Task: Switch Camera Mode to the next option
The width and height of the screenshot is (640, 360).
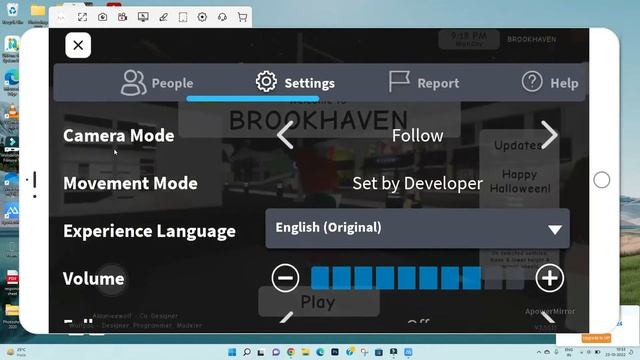Action: [549, 135]
